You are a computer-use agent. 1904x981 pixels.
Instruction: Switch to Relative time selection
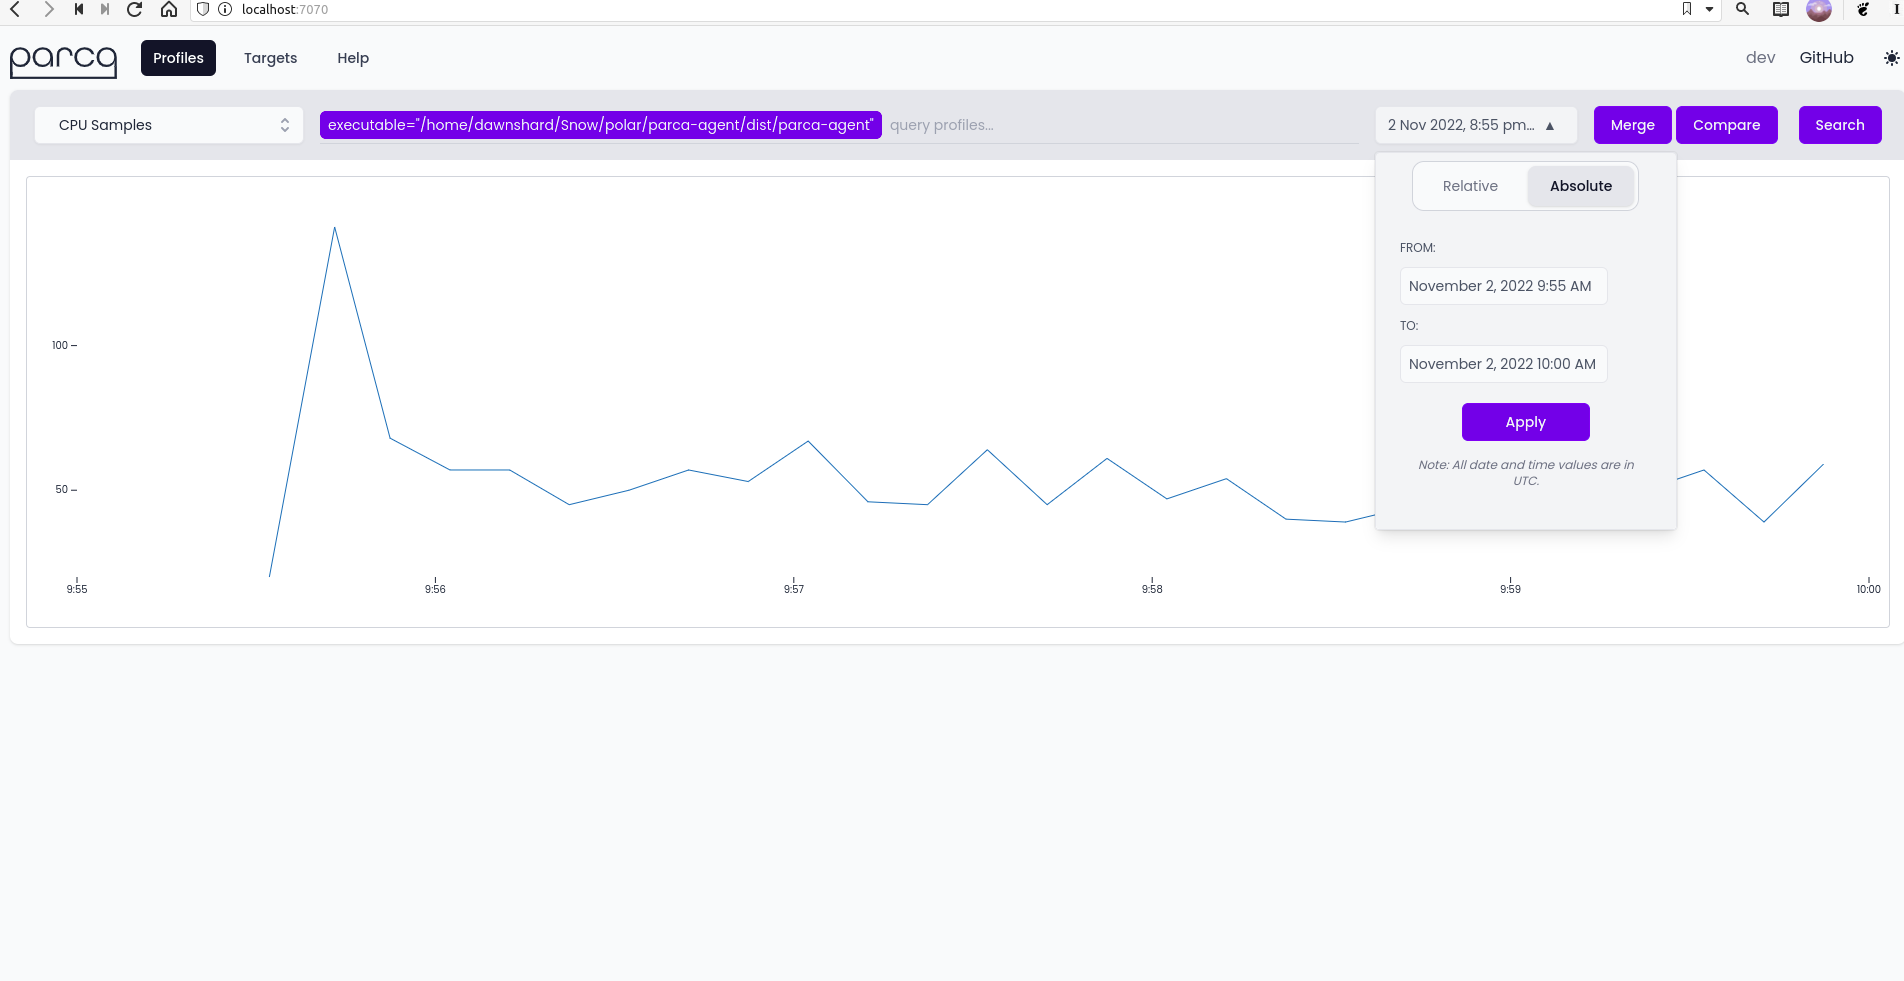point(1469,186)
